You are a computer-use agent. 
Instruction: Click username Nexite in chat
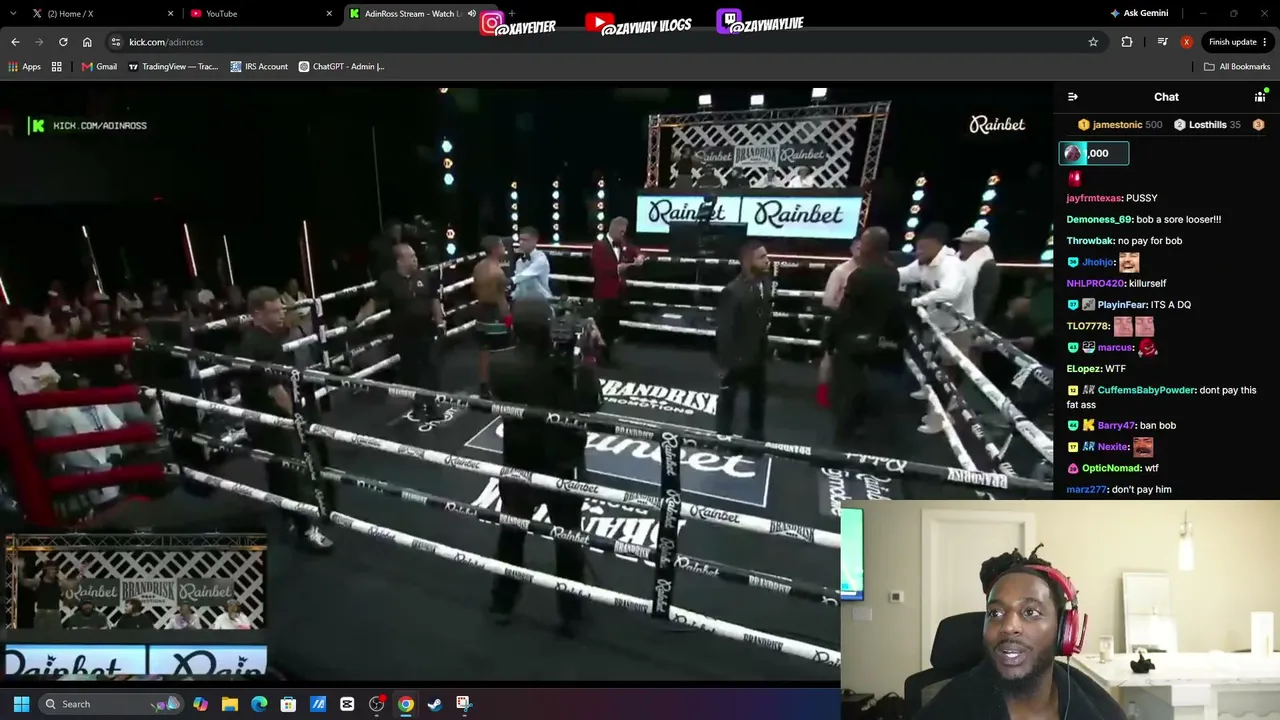pos(1113,447)
